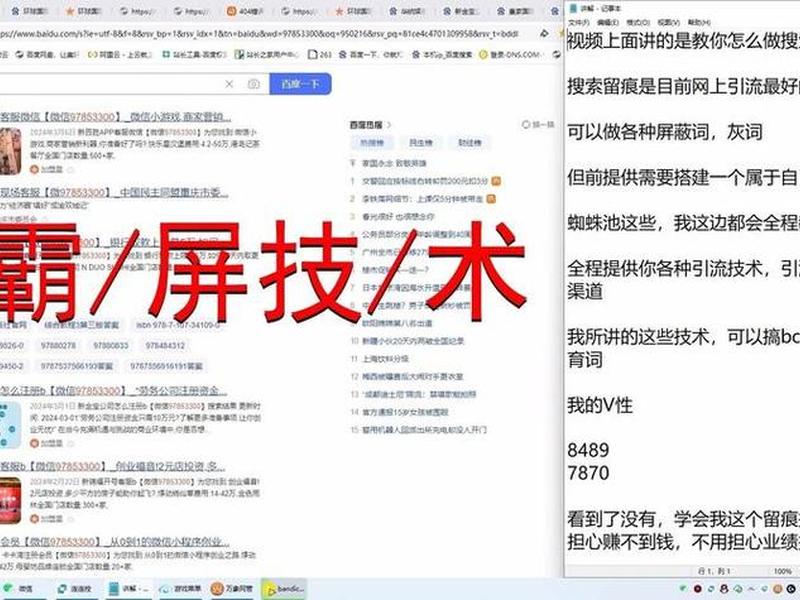Open 微信 from the taskbar
The image size is (800, 600).
pos(19,589)
